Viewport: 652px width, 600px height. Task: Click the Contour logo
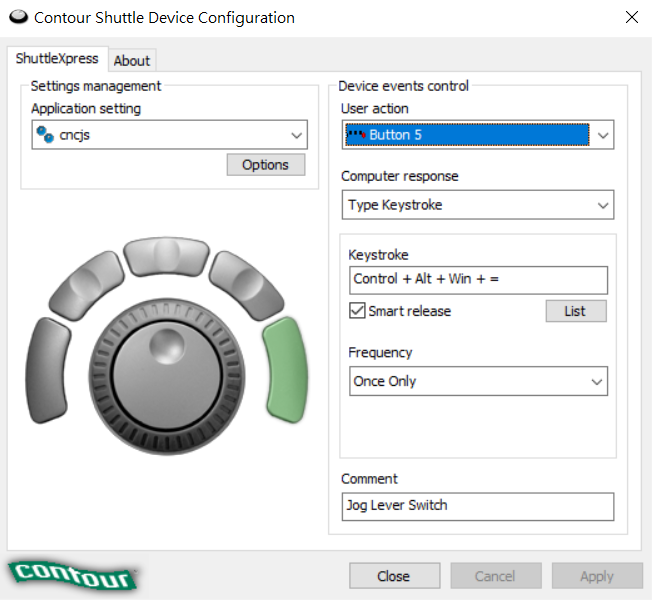coord(72,575)
